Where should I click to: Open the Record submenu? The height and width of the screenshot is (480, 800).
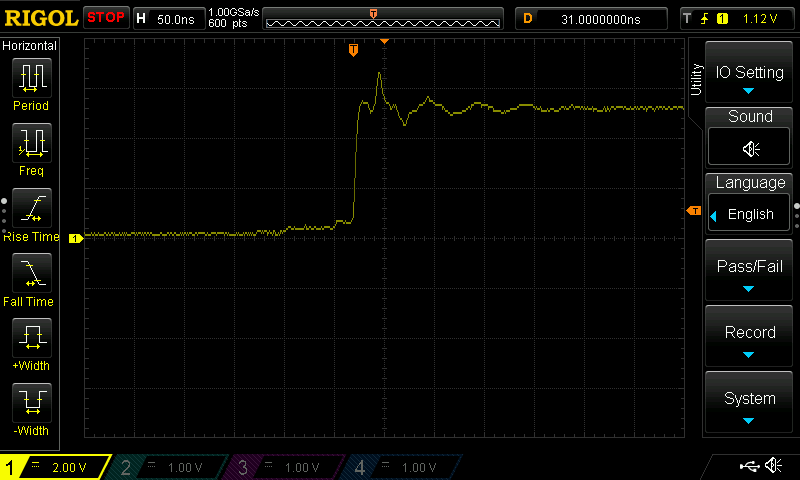749,337
